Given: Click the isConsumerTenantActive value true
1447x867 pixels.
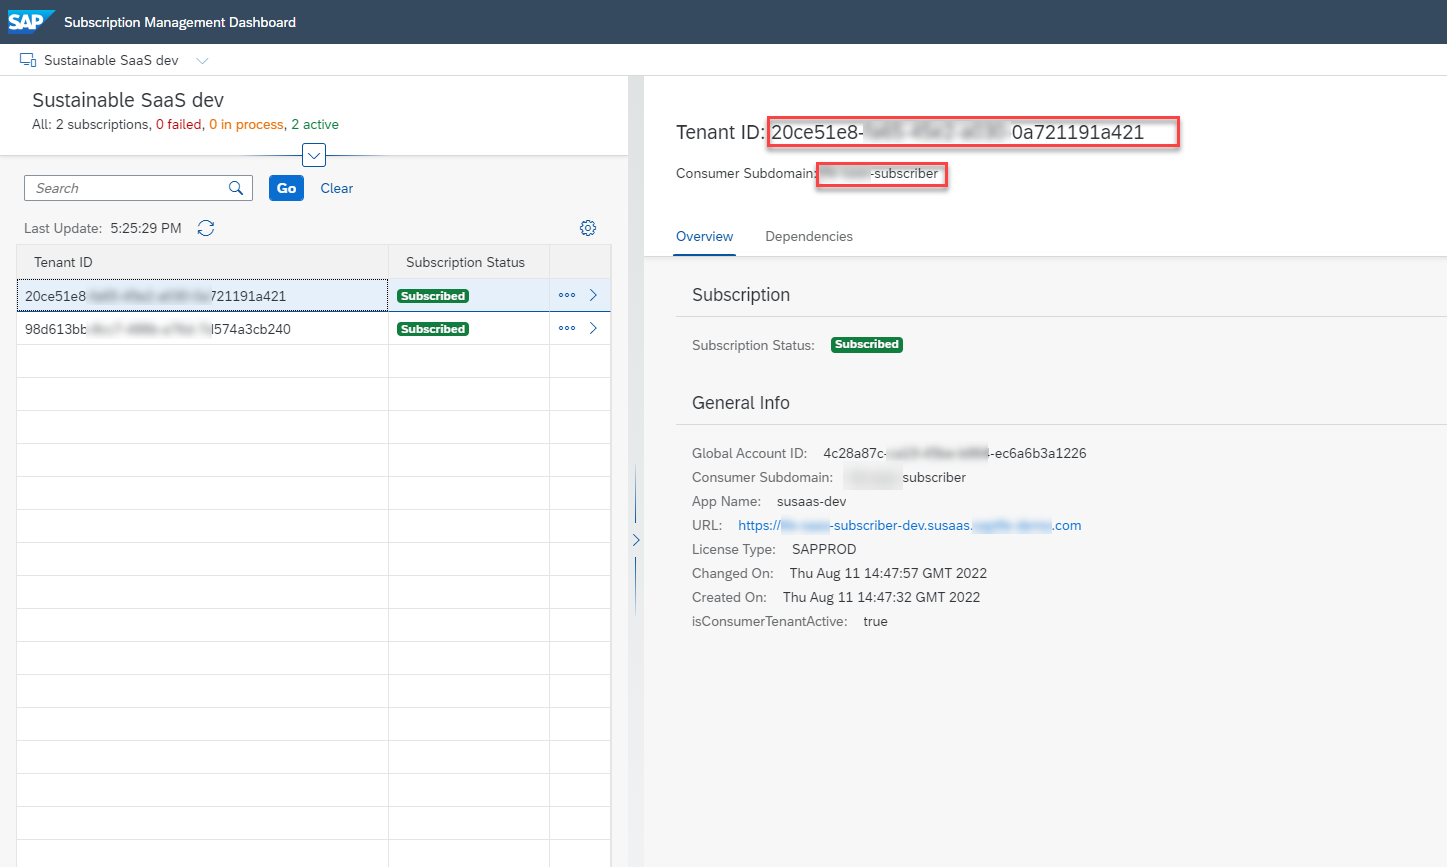Looking at the screenshot, I should point(875,621).
